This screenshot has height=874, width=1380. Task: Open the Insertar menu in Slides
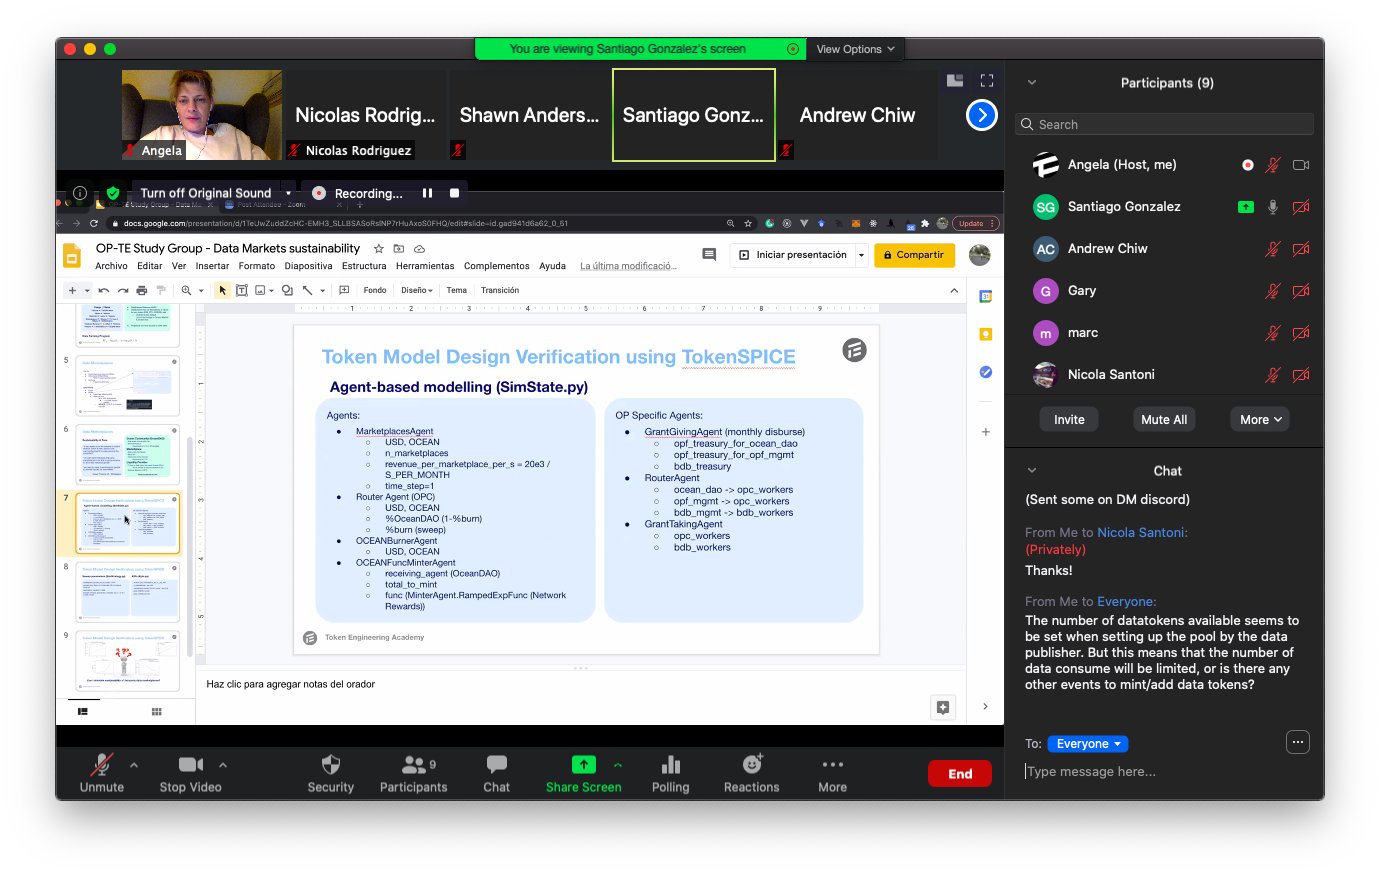coord(212,266)
